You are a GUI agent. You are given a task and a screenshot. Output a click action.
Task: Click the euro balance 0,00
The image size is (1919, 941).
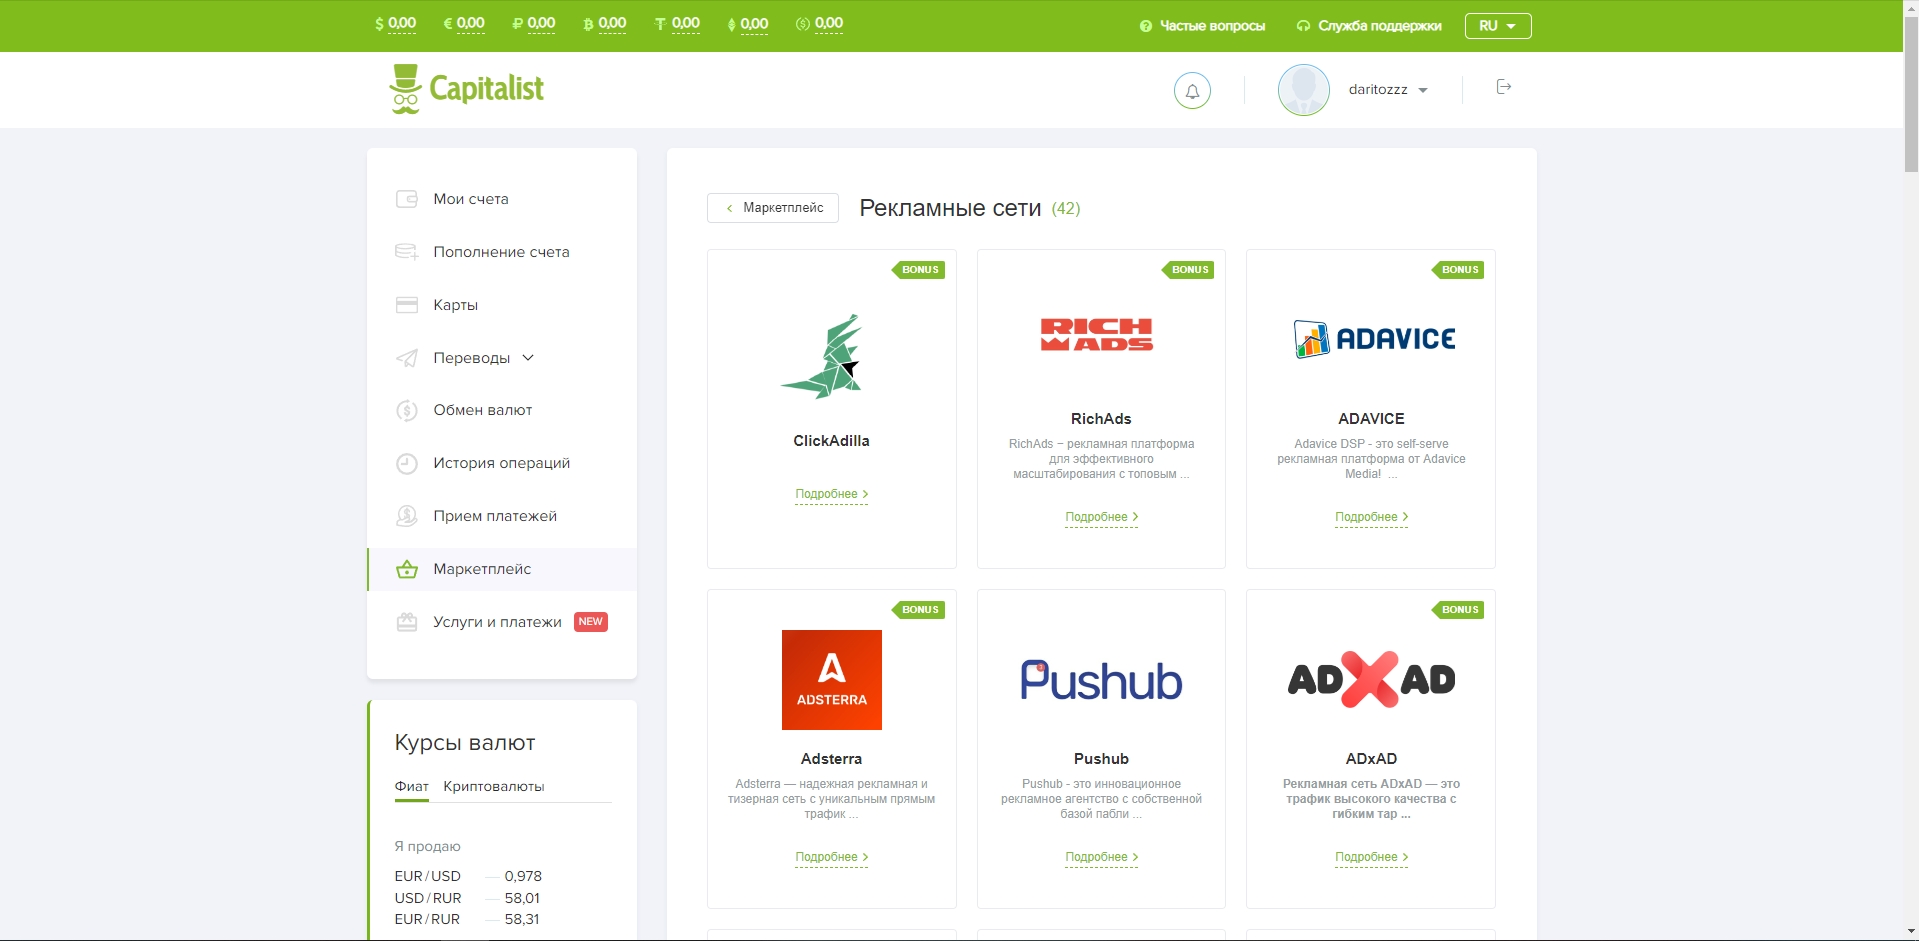[470, 23]
